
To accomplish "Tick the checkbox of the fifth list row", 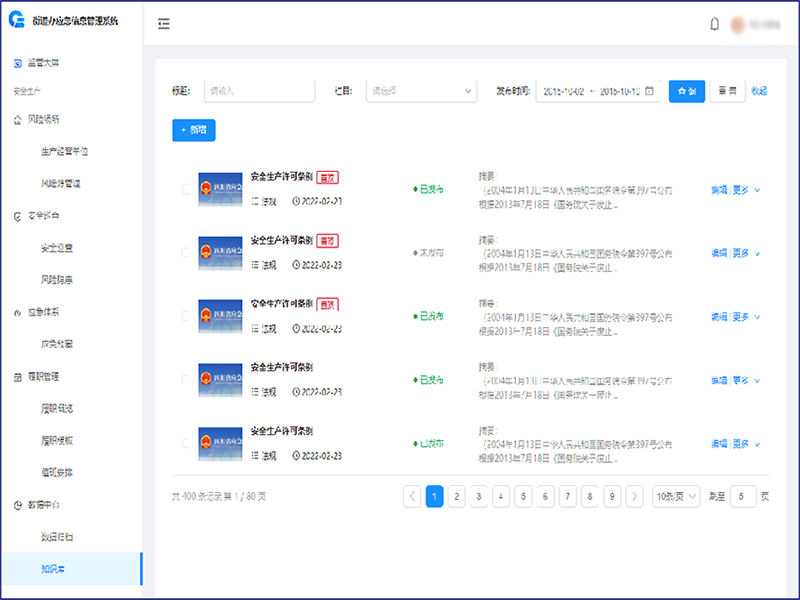I will [186, 443].
